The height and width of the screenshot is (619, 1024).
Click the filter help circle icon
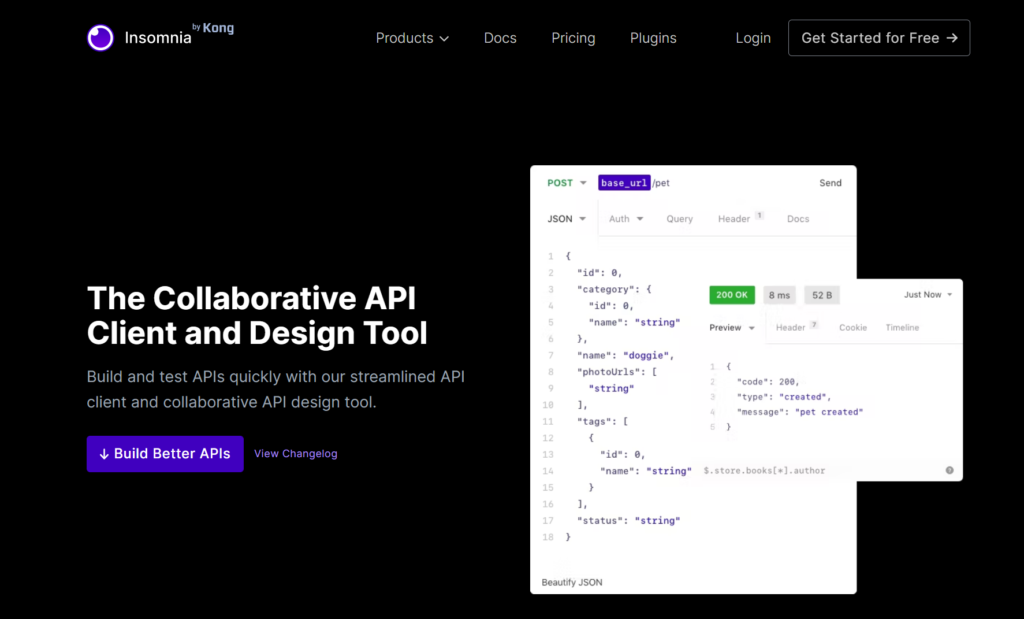pyautogui.click(x=950, y=470)
